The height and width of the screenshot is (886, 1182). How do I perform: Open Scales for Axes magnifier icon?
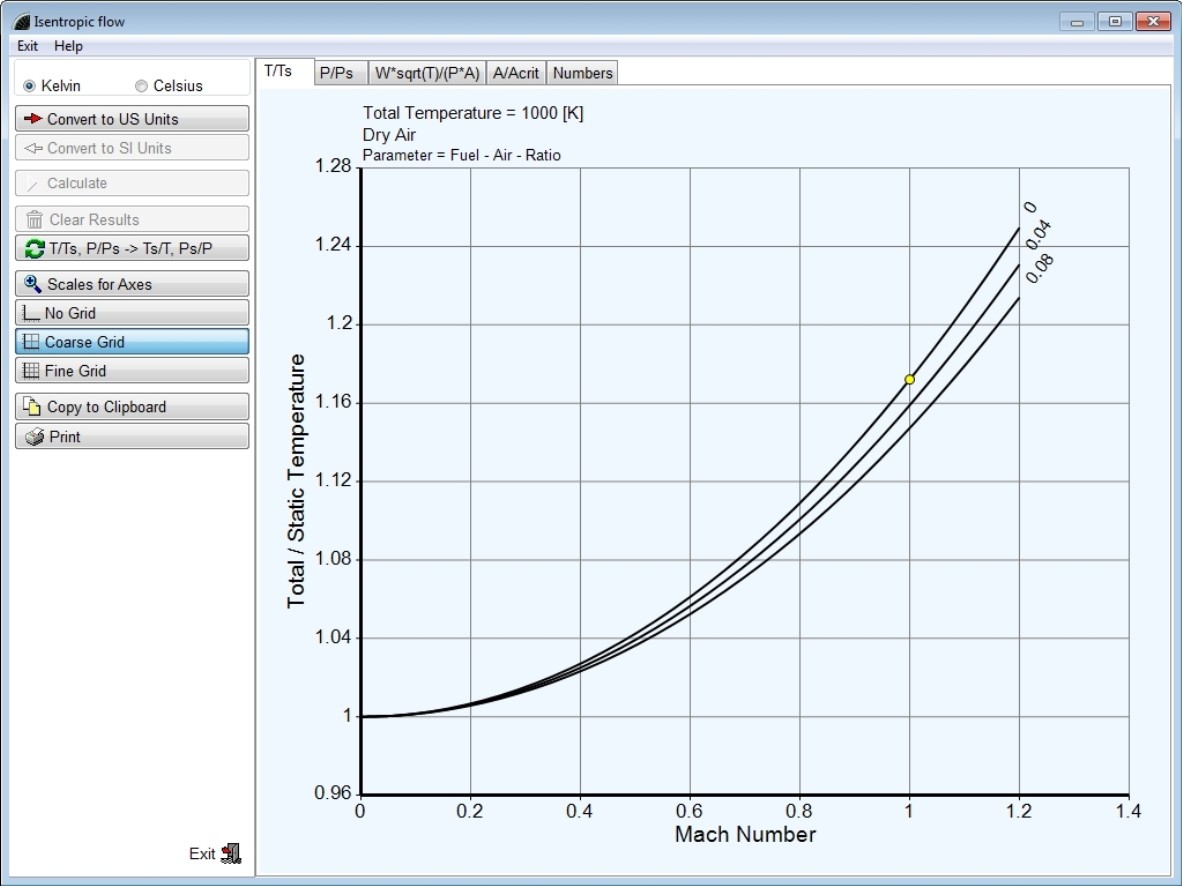33,284
